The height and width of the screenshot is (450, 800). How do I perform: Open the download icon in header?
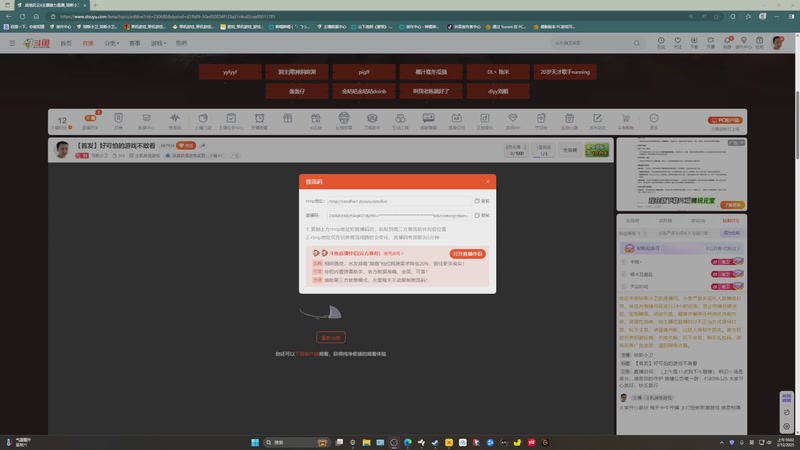click(694, 42)
